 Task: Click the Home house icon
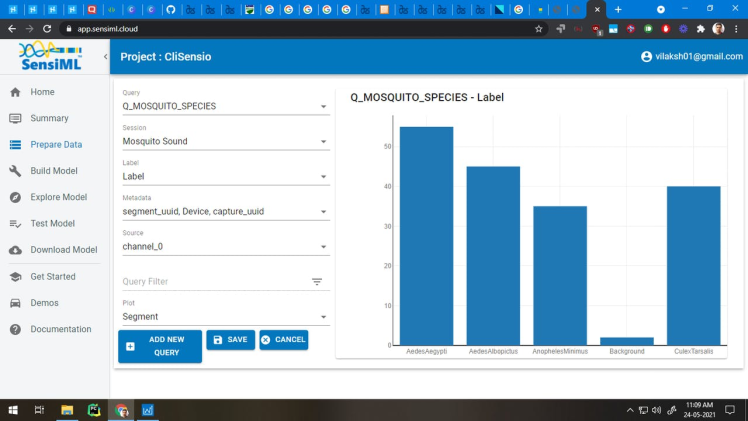point(15,92)
